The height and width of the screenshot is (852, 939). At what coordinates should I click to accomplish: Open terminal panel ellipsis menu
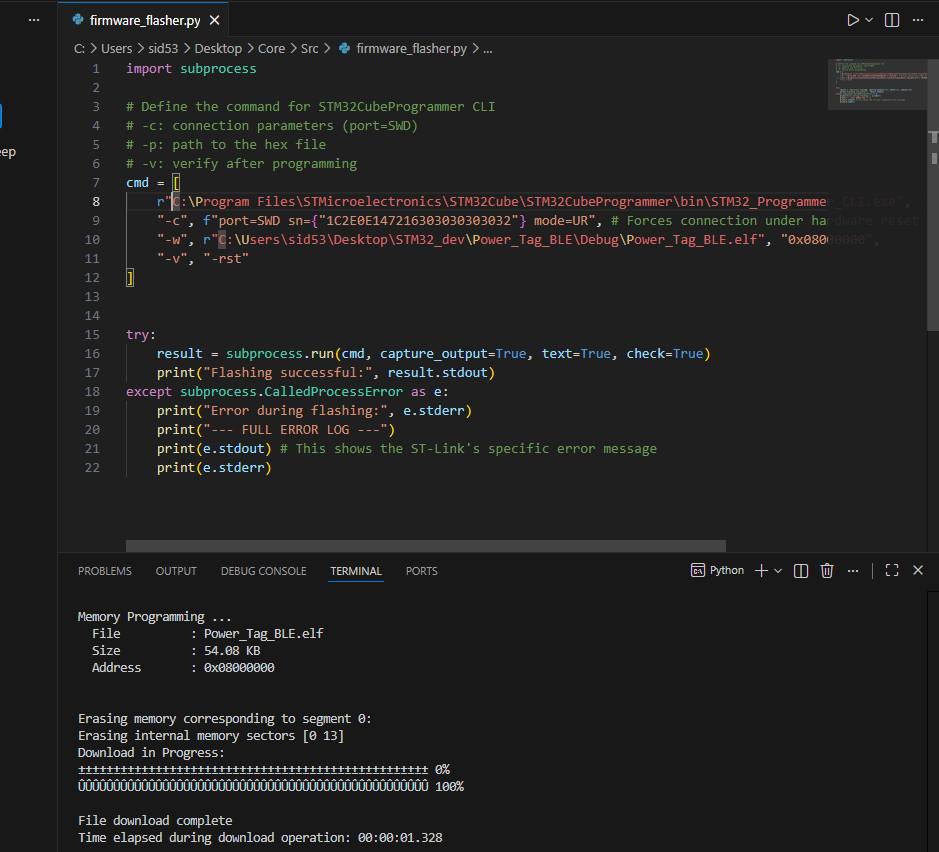[853, 571]
